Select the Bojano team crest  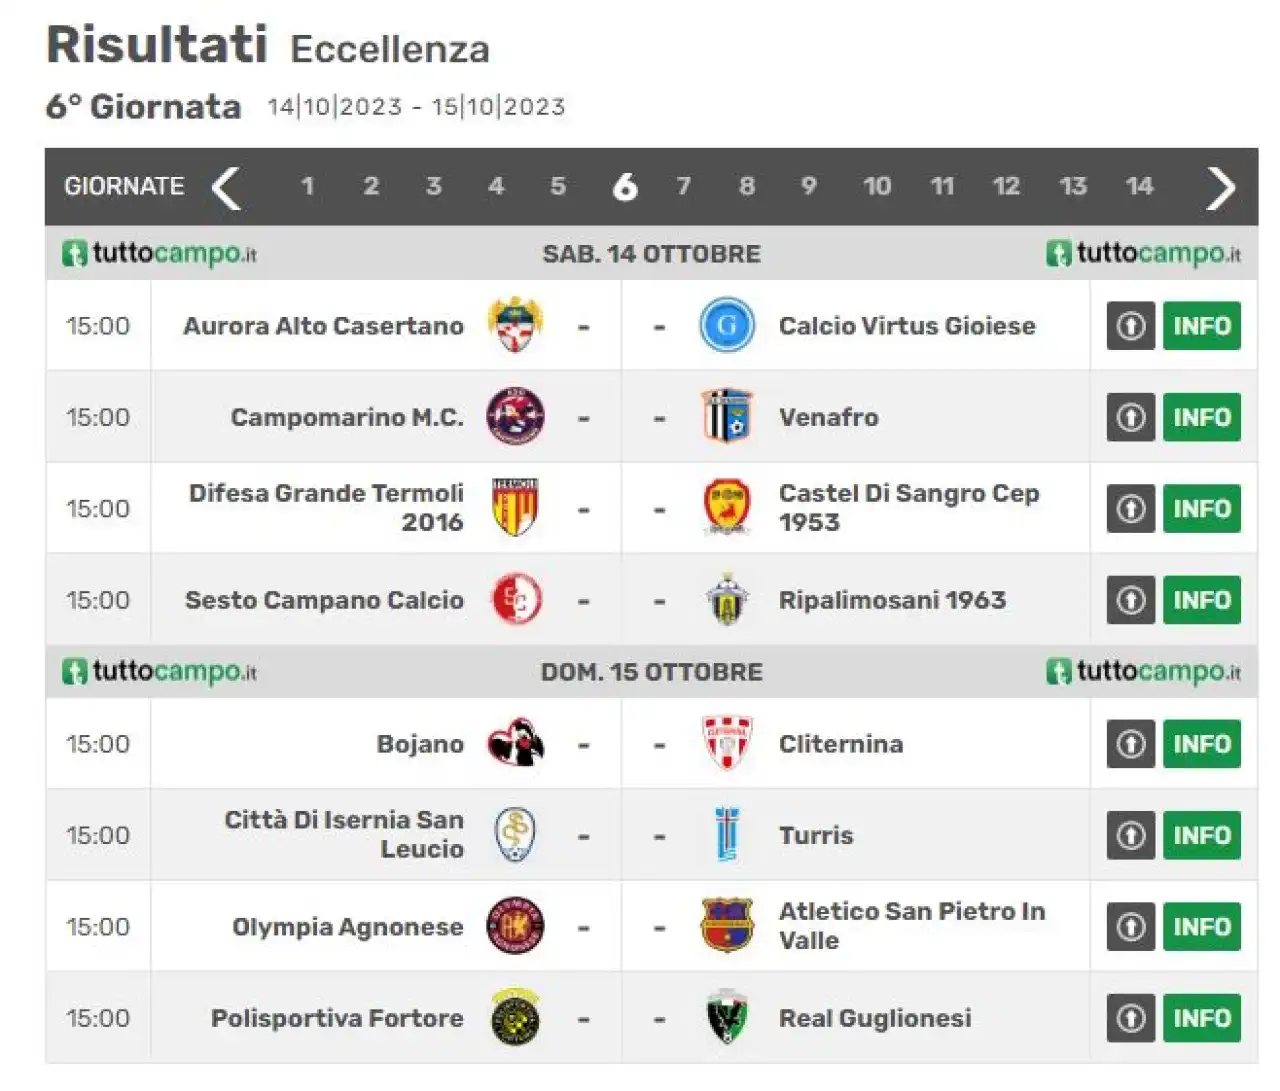coord(516,743)
